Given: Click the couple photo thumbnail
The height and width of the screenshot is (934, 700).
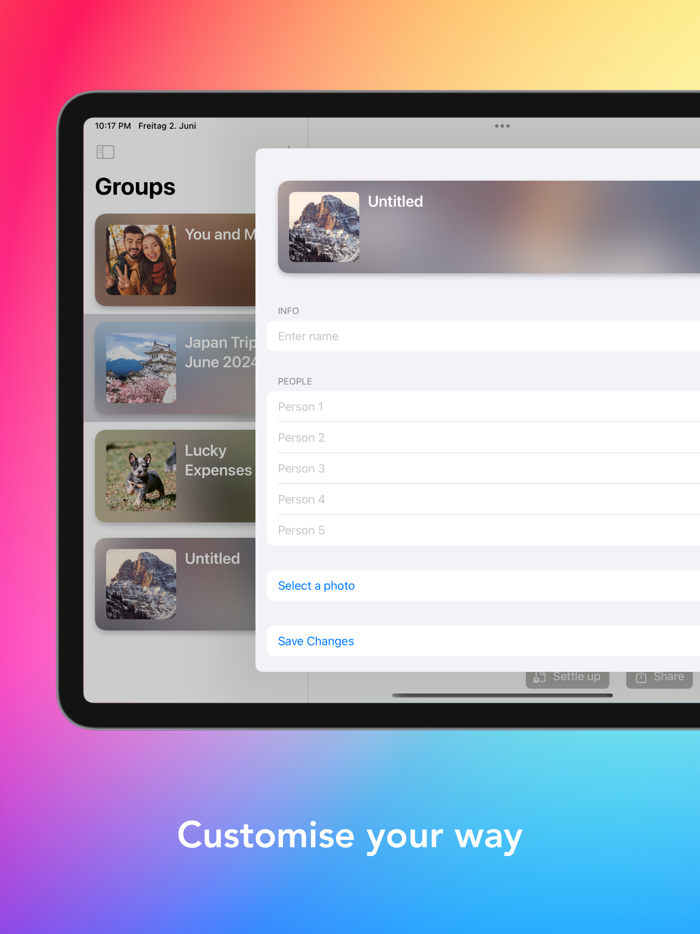Looking at the screenshot, I should (x=141, y=260).
